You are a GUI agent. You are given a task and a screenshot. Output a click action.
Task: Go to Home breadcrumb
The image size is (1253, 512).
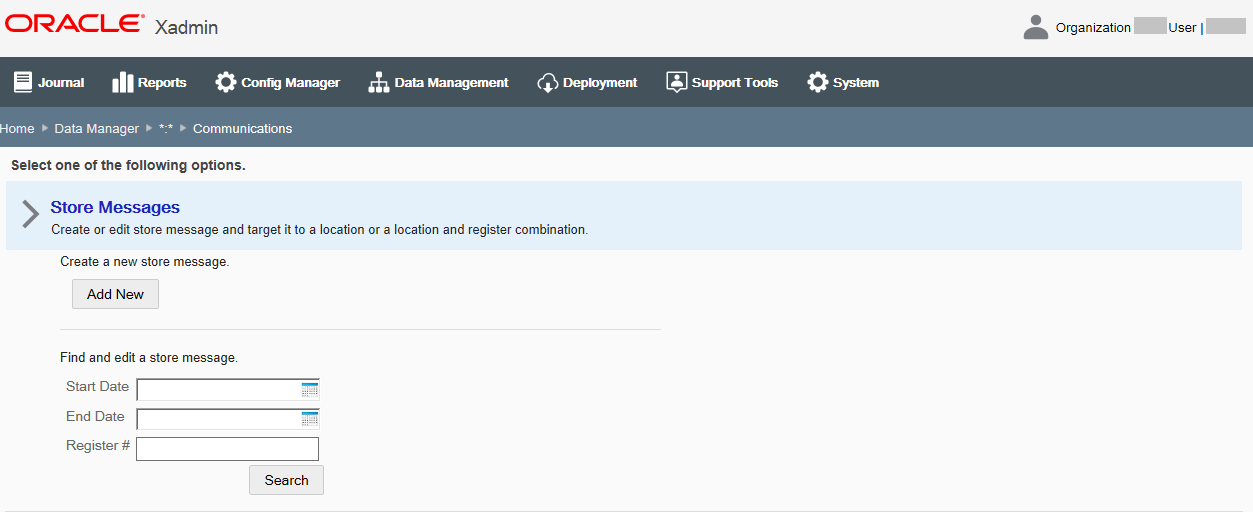(x=17, y=128)
